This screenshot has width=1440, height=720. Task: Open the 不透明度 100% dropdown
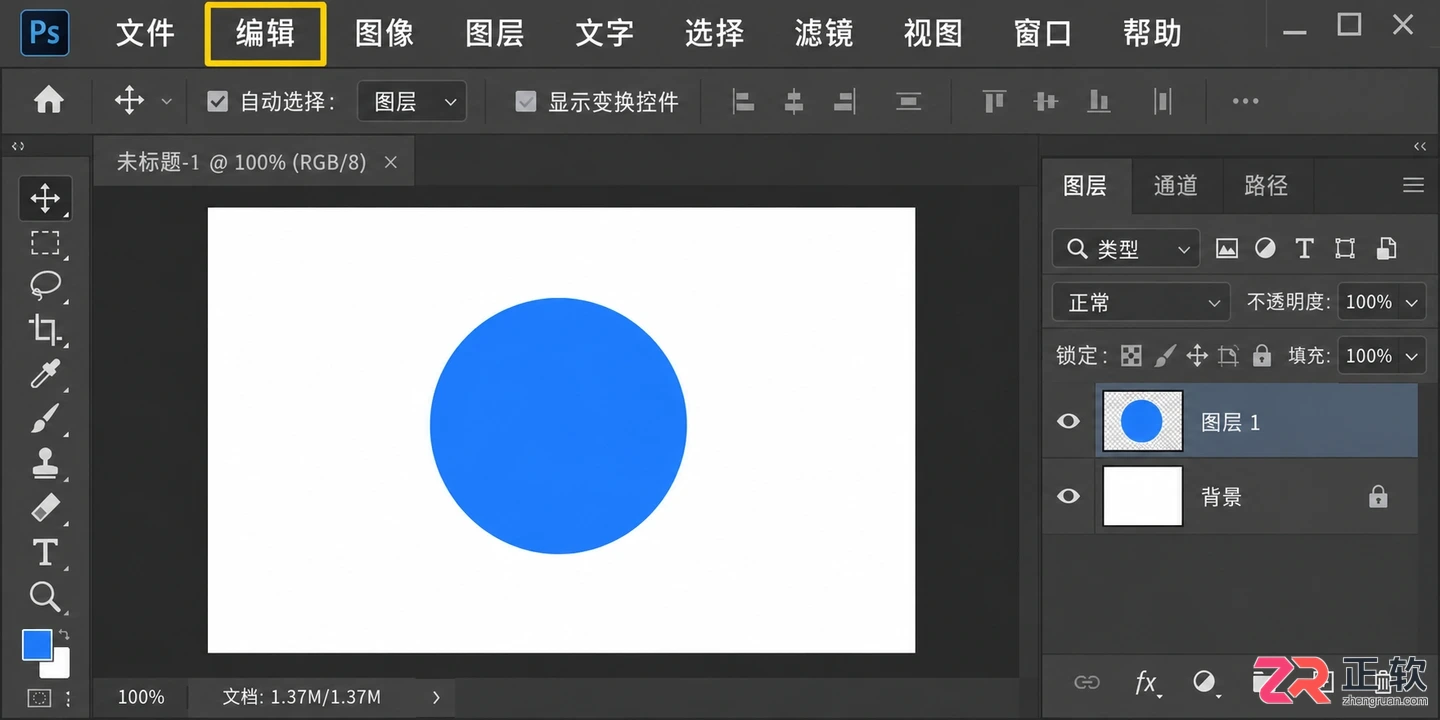(x=1382, y=302)
